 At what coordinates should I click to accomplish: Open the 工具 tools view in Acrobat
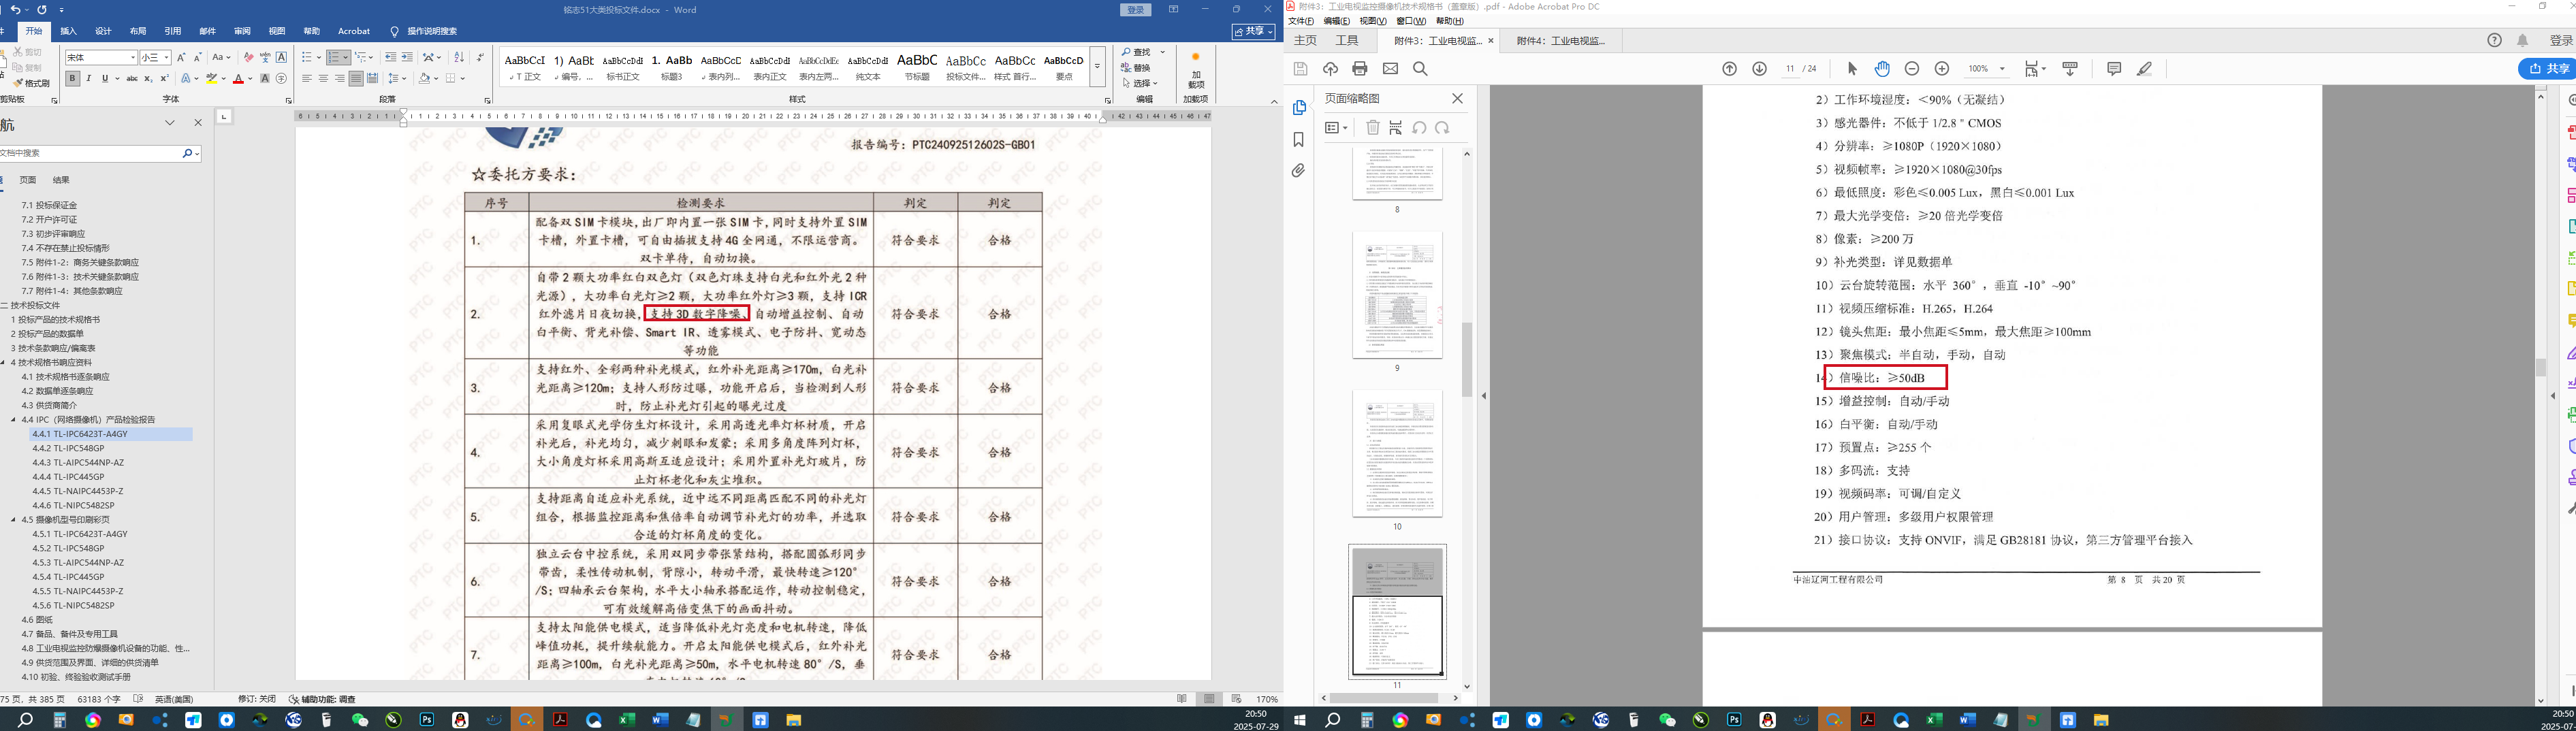click(x=1347, y=41)
